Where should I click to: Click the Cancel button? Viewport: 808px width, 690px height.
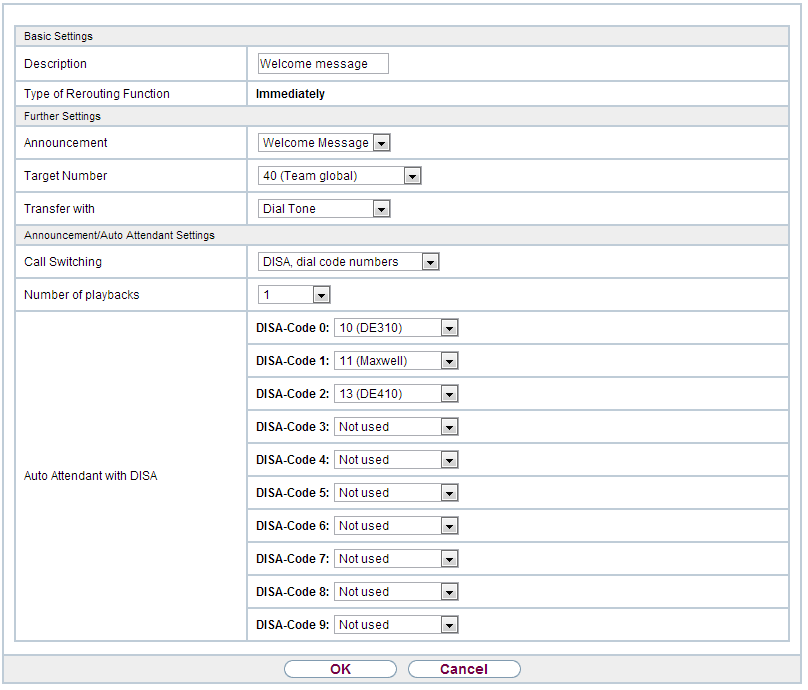click(x=464, y=669)
